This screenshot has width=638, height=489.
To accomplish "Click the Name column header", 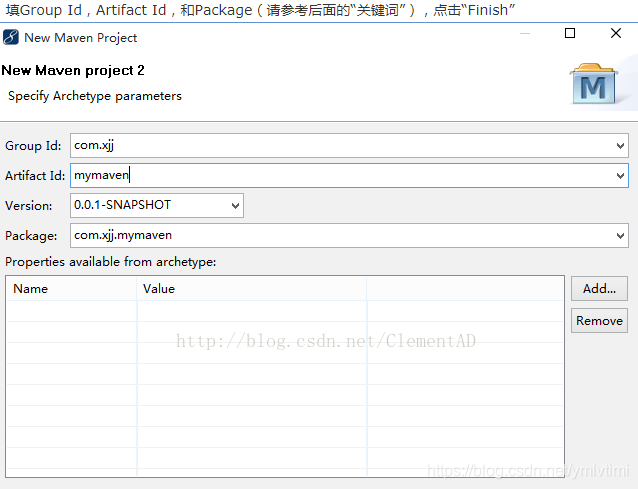I will tap(72, 289).
